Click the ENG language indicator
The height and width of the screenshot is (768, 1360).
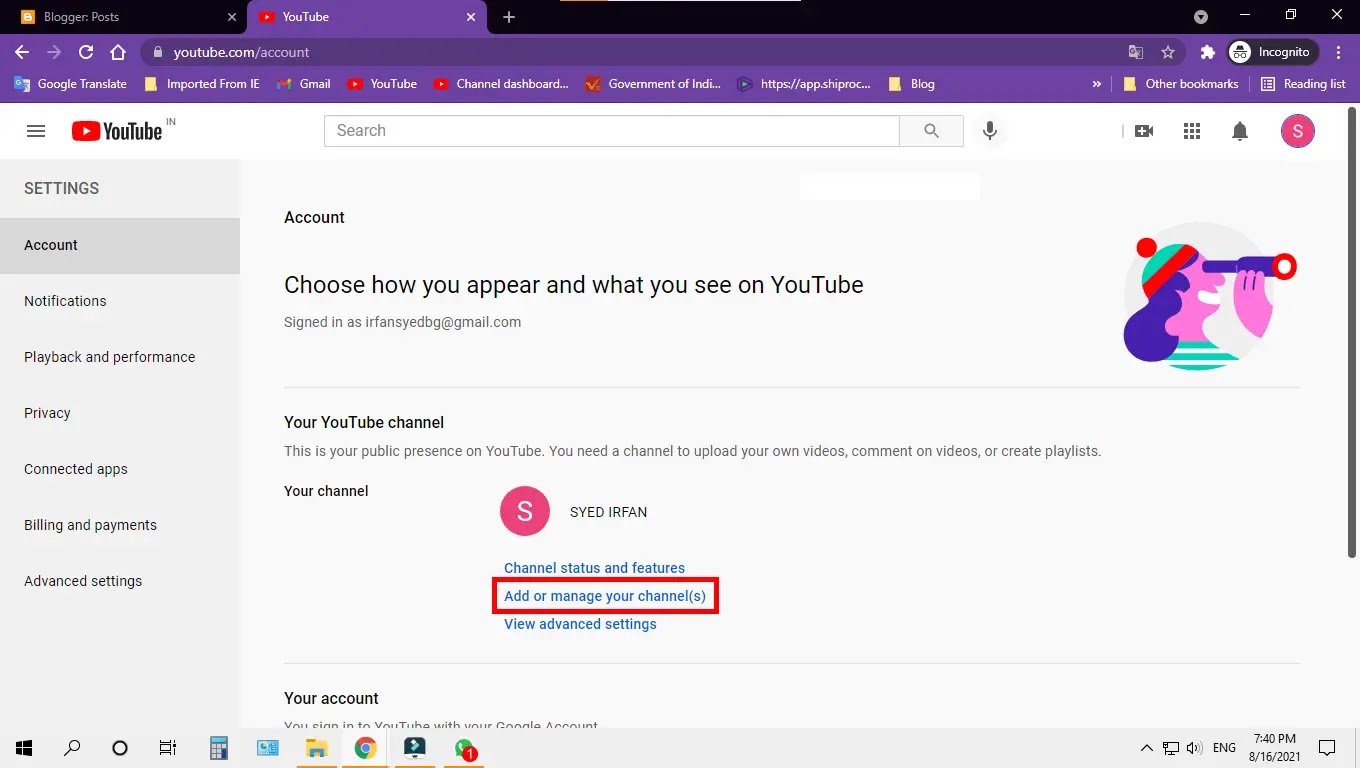click(1224, 748)
